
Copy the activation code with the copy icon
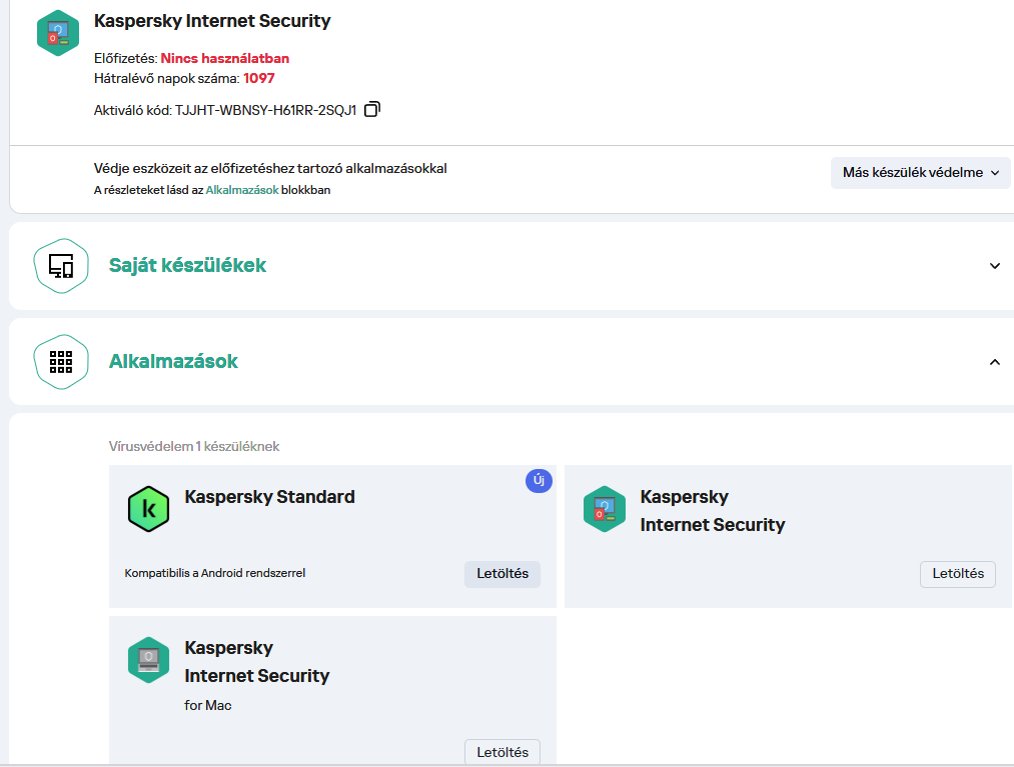(372, 109)
